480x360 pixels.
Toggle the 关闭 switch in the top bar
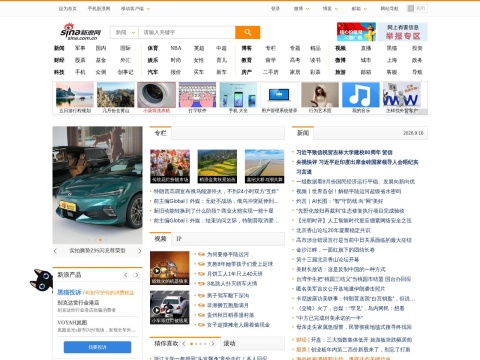(417, 8)
